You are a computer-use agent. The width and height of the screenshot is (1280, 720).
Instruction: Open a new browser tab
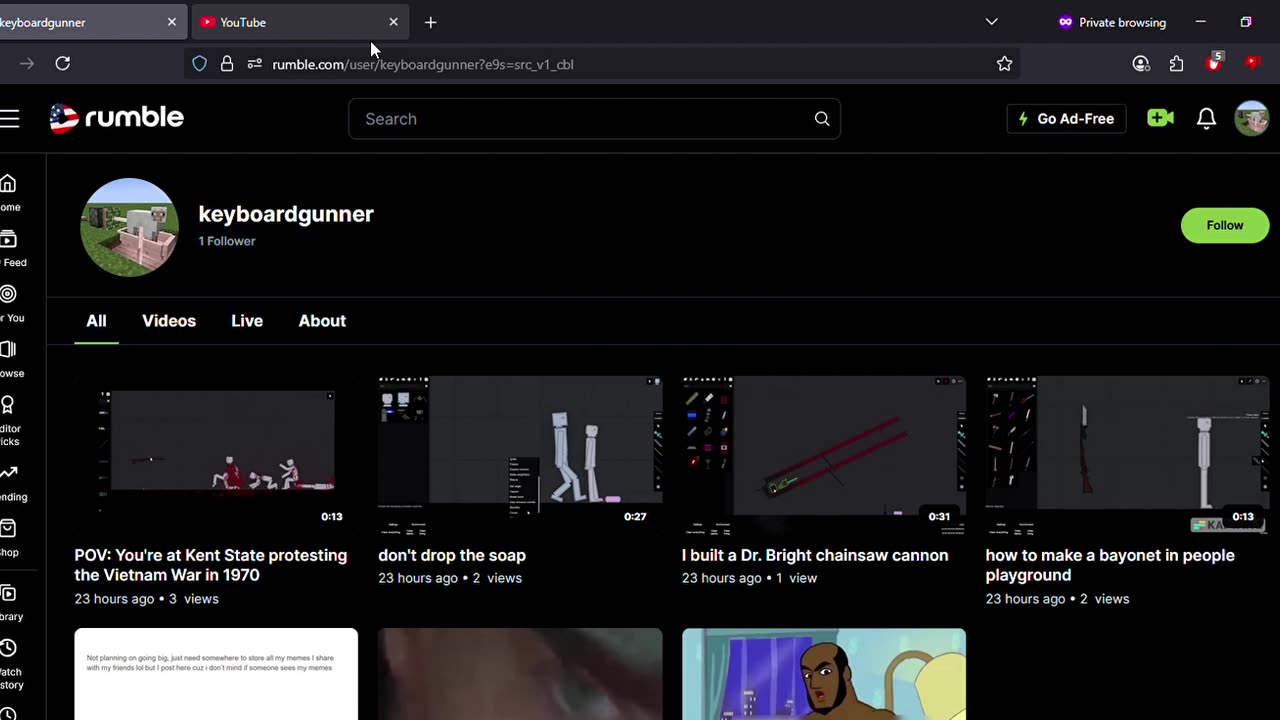[430, 22]
